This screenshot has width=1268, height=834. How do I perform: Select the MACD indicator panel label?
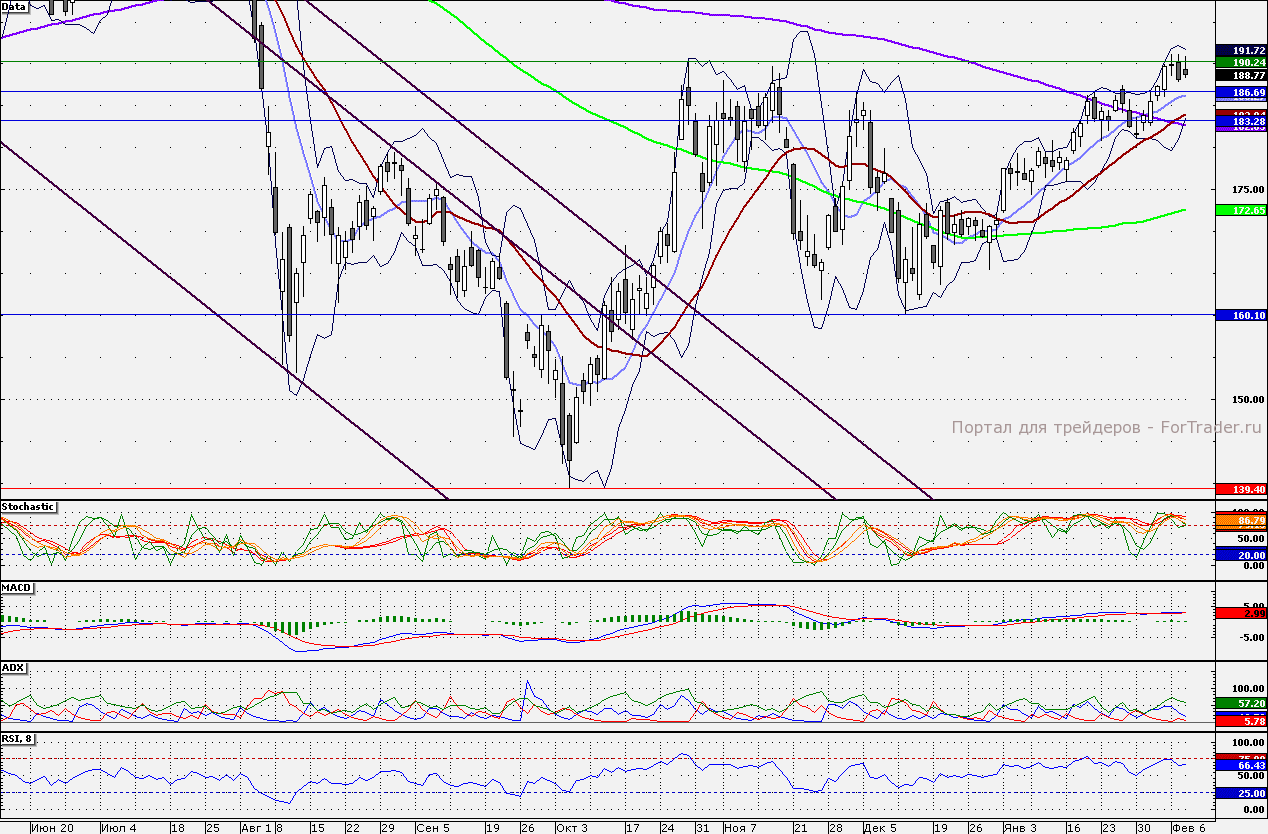pos(17,587)
